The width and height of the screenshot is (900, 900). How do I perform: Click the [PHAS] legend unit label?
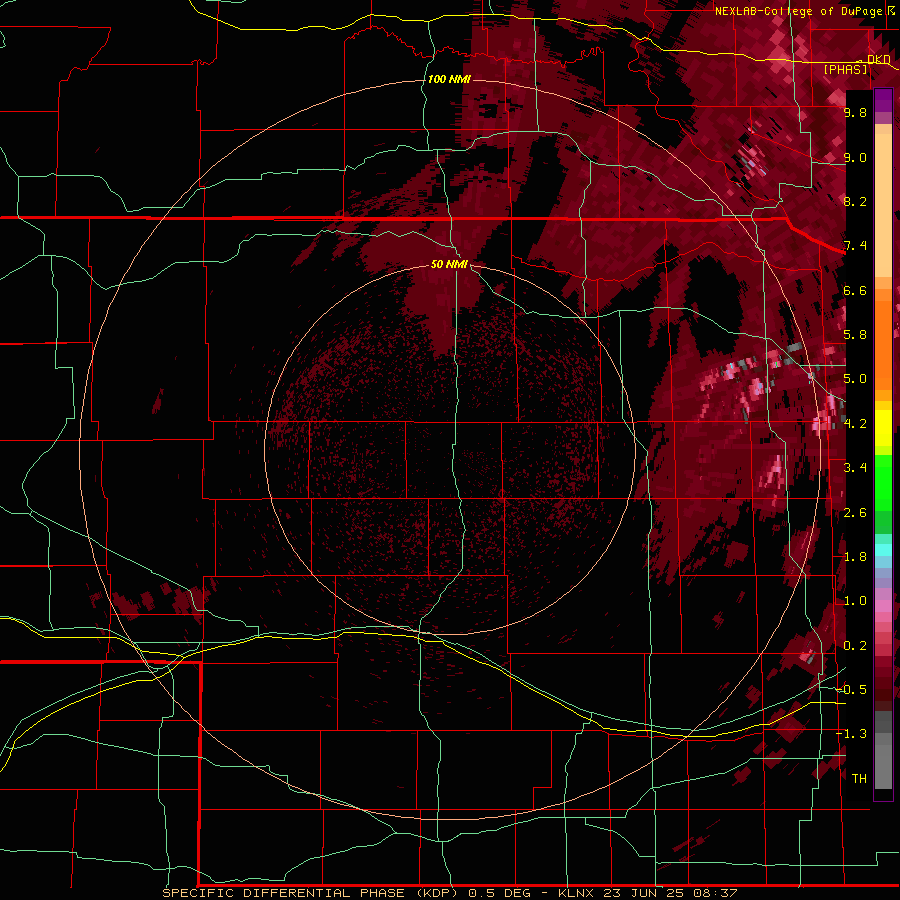(845, 69)
